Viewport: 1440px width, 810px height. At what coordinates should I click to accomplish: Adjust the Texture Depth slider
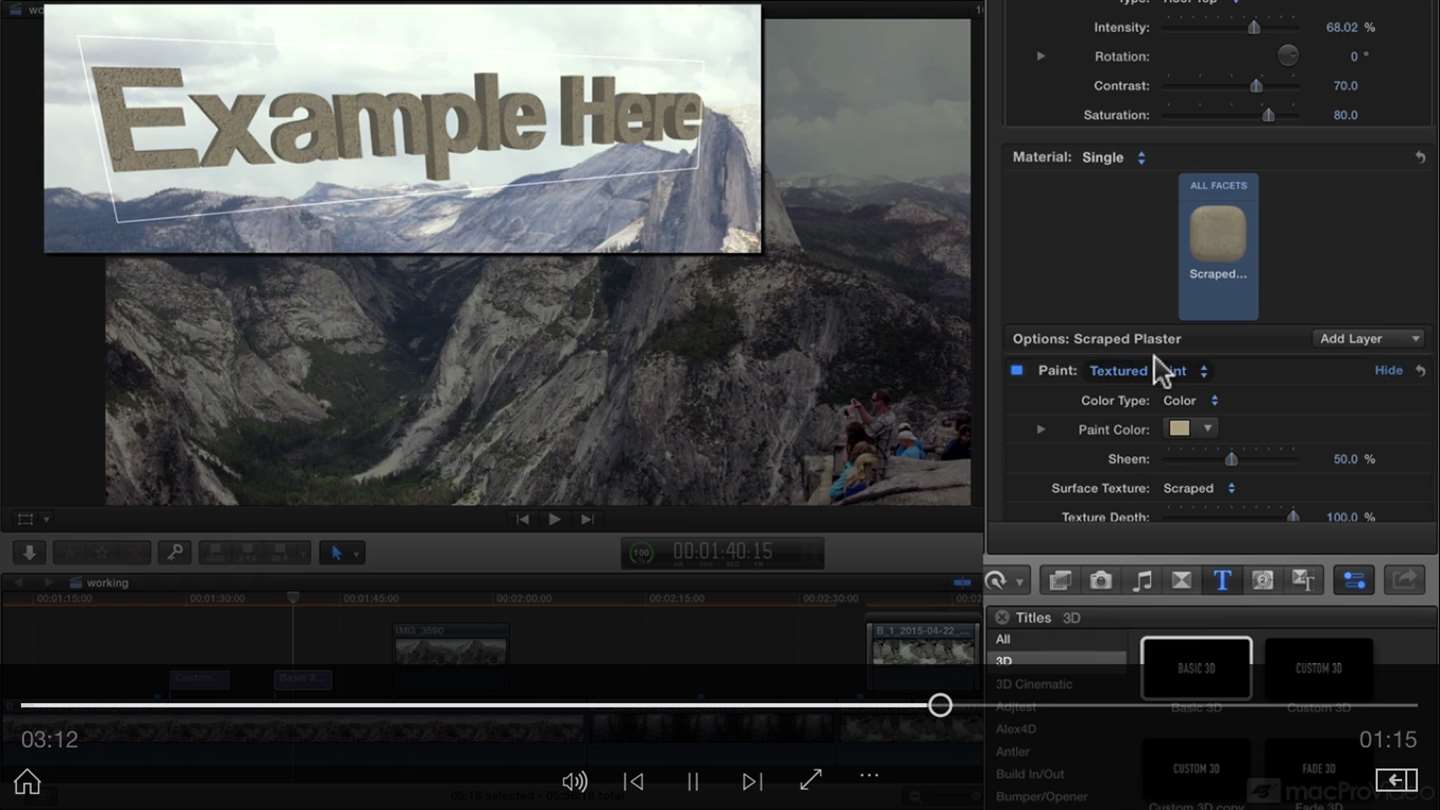tap(1292, 517)
